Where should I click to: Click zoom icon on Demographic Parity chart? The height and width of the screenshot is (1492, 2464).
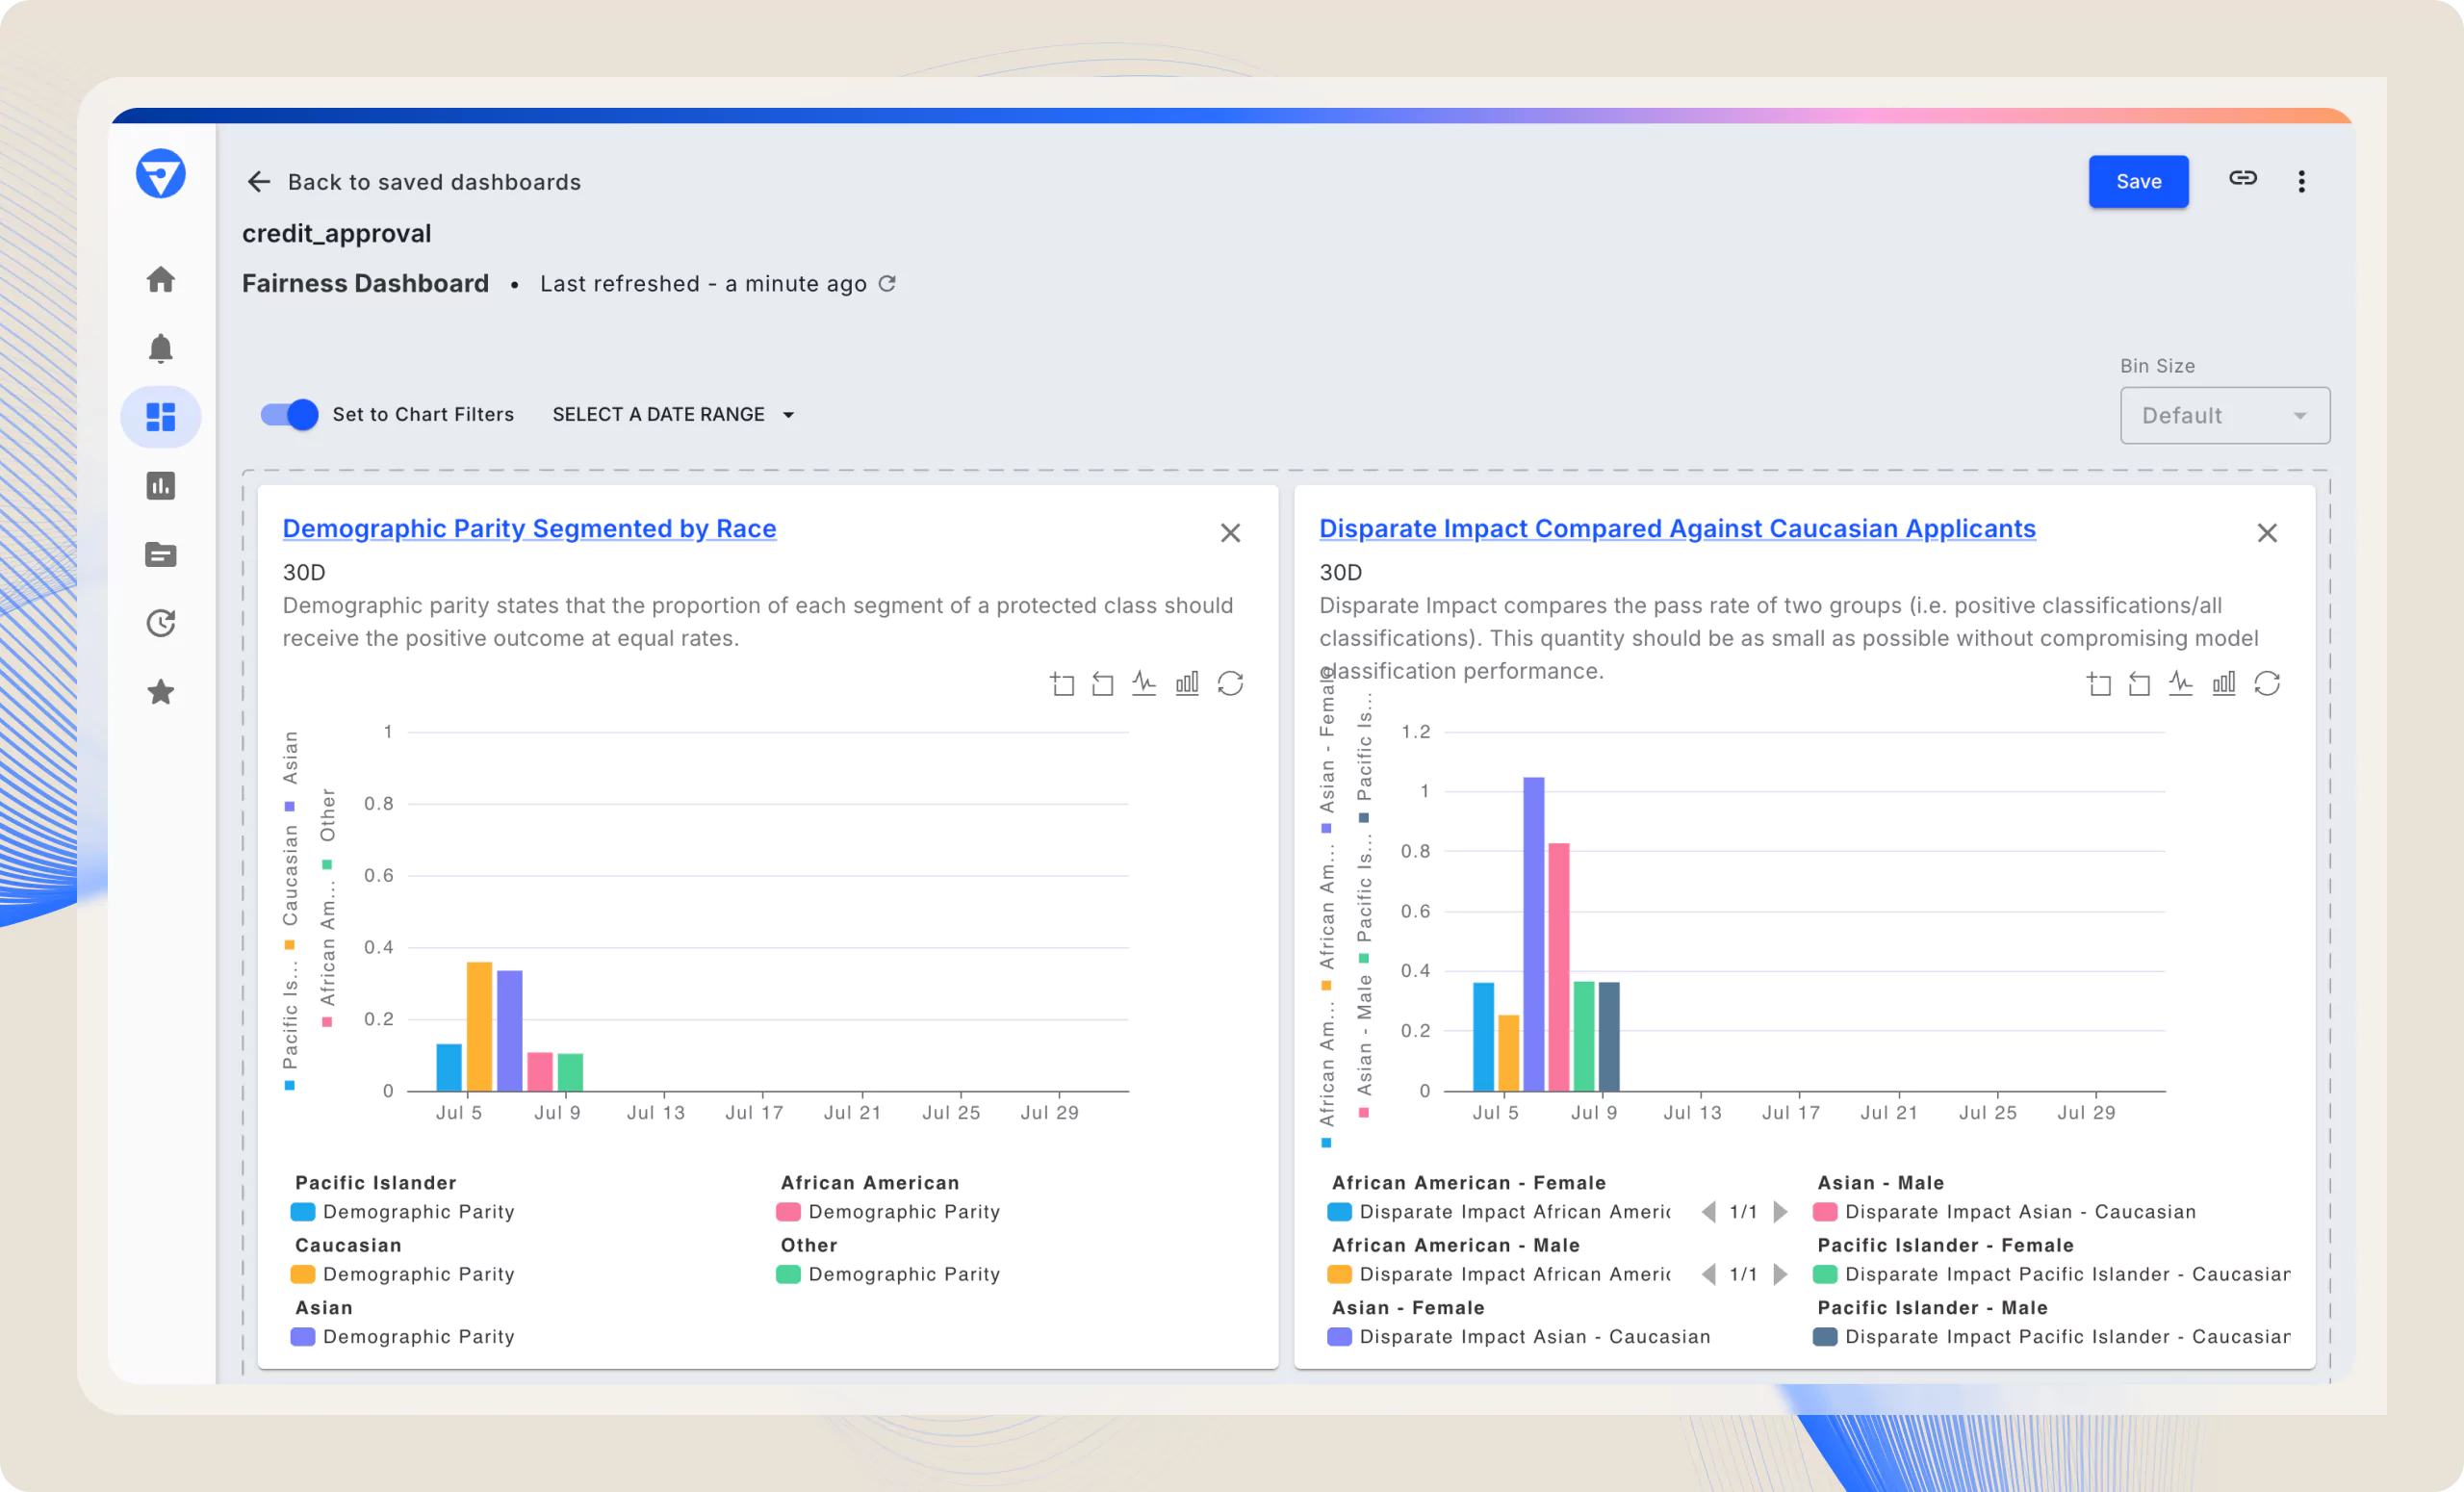click(x=1062, y=684)
